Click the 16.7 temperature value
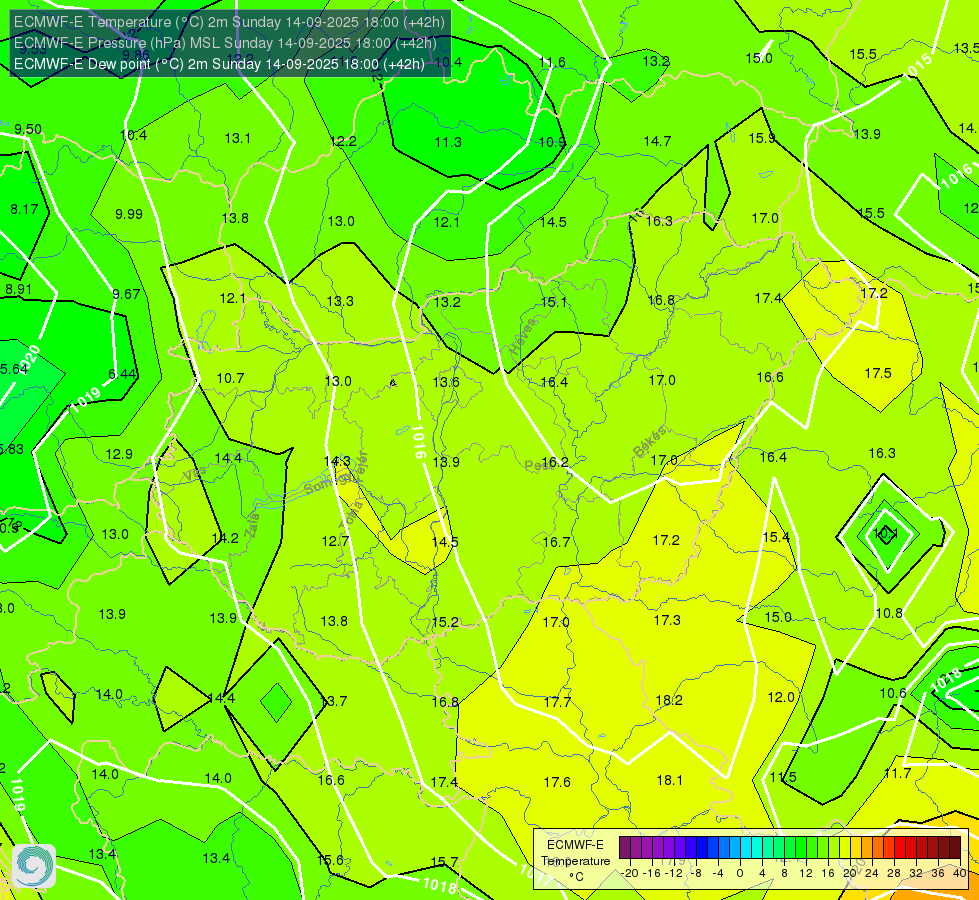979x900 pixels. [556, 542]
